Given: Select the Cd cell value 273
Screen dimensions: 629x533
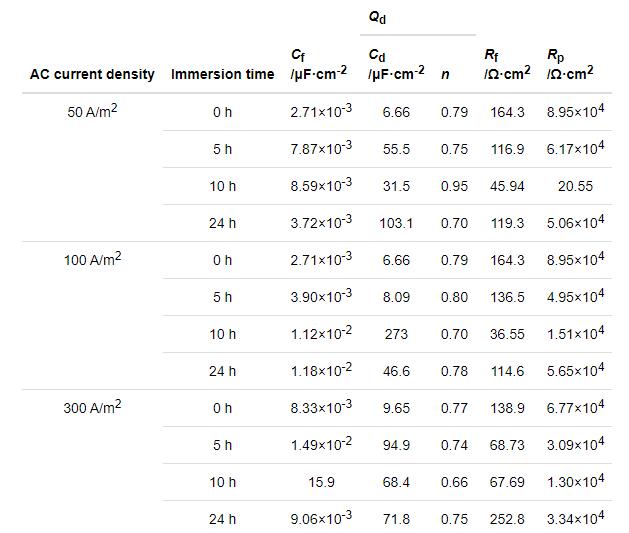Looking at the screenshot, I should coord(396,334).
